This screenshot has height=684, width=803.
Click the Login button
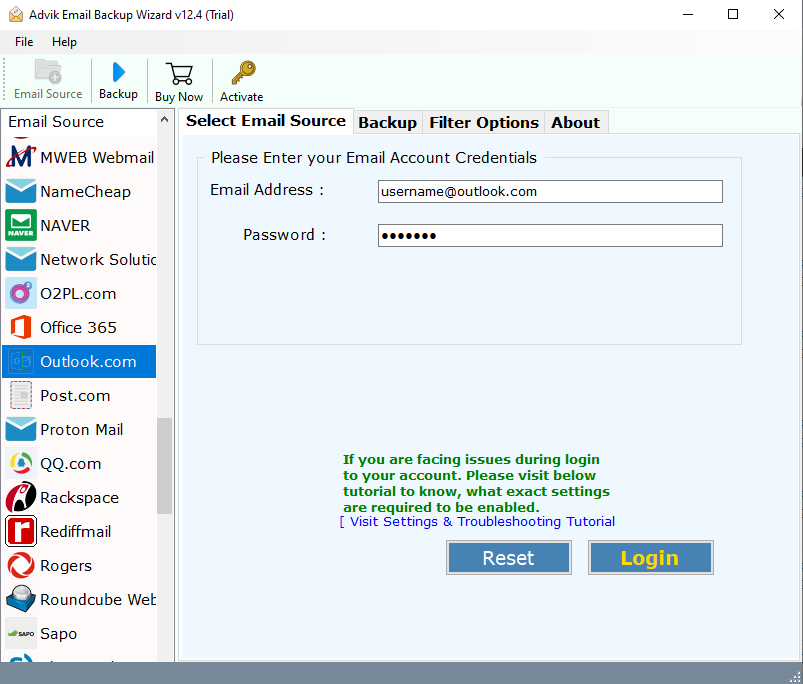(650, 558)
